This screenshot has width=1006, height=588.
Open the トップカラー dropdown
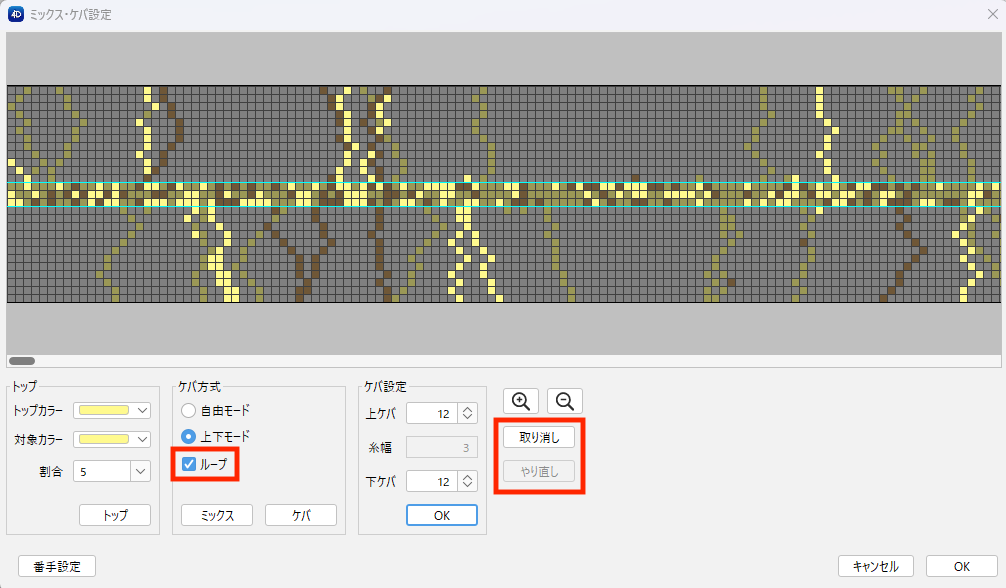142,410
